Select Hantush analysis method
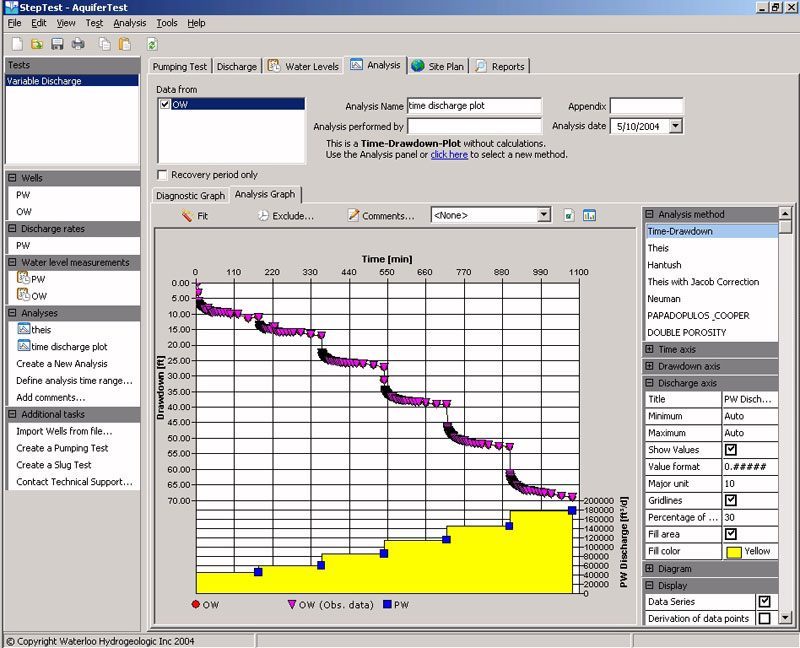This screenshot has height=648, width=800. click(712, 265)
